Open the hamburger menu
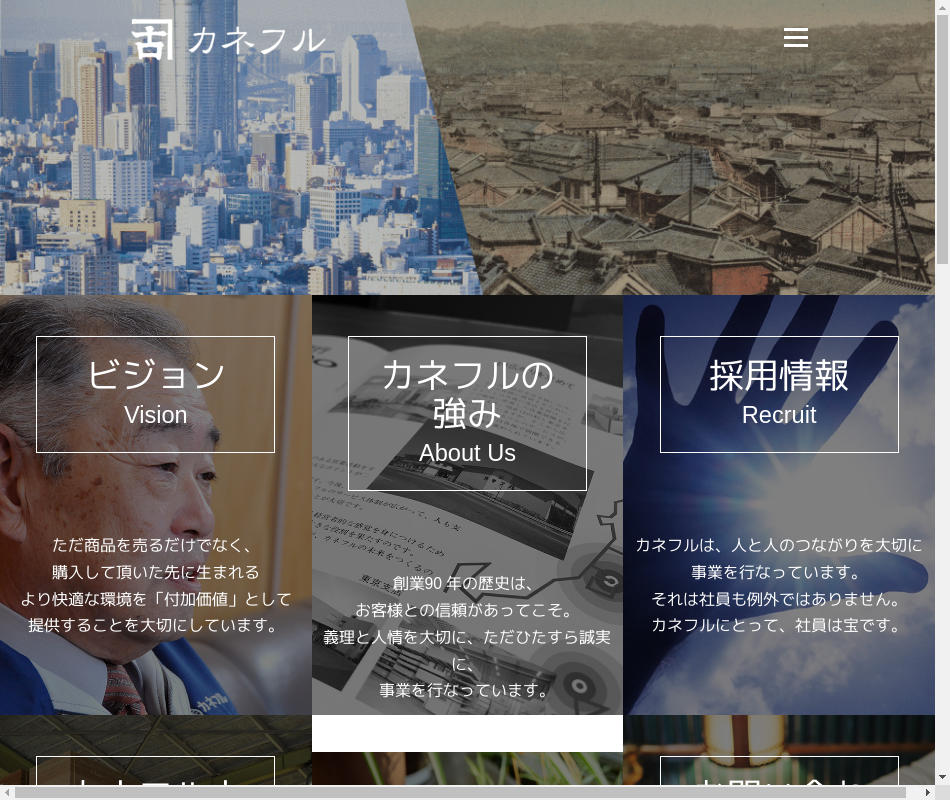The image size is (950, 800). coord(795,38)
